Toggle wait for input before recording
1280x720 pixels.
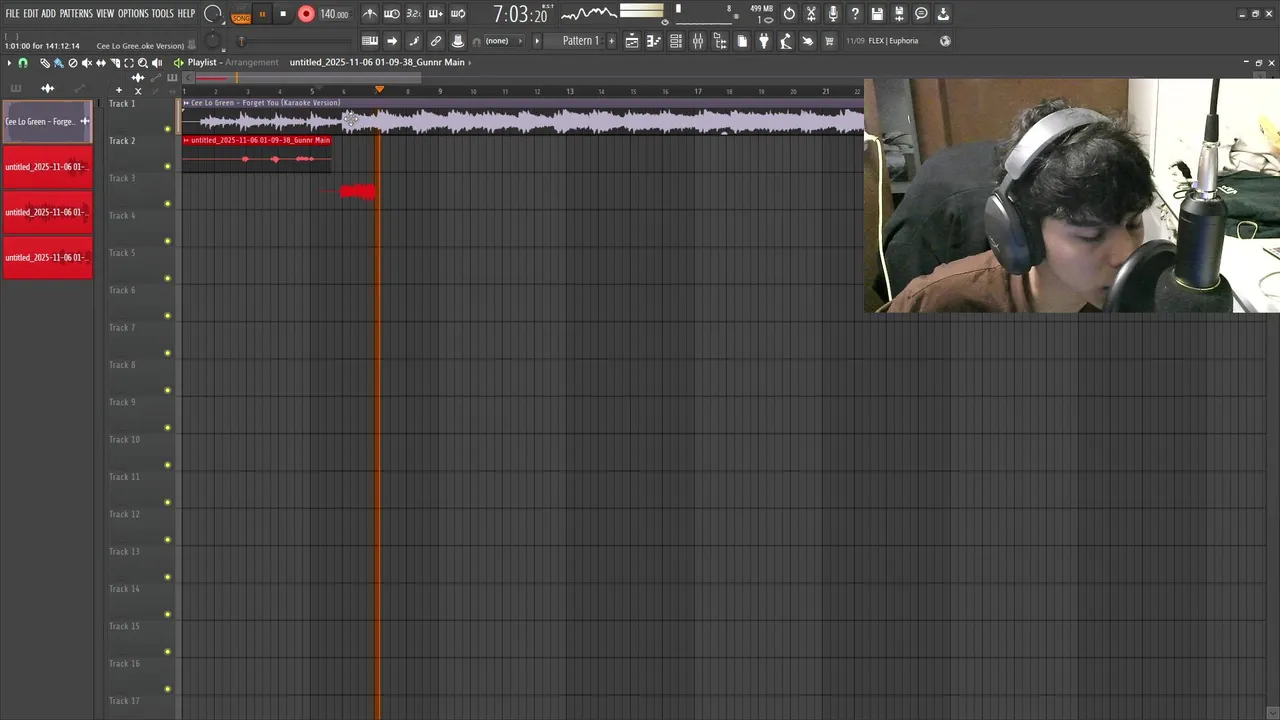(x=392, y=14)
